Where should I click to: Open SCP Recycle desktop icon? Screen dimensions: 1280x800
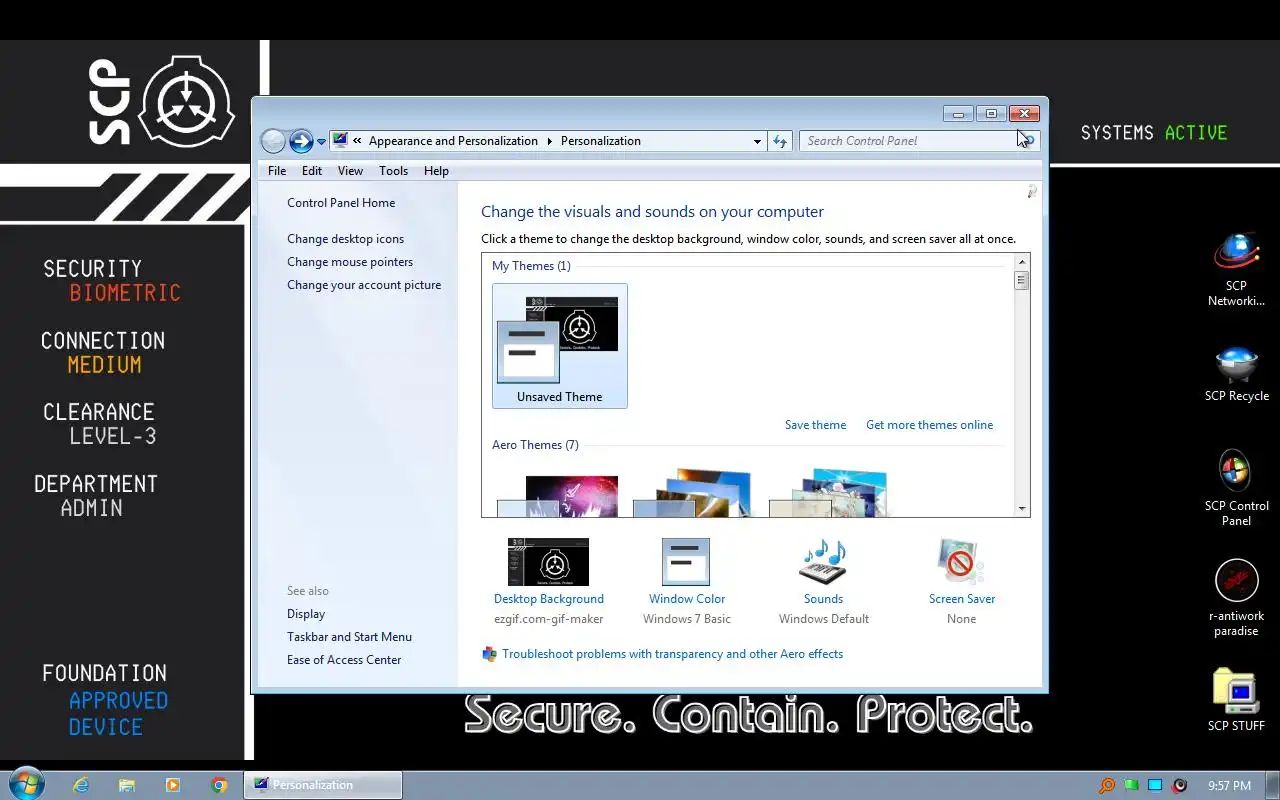[x=1236, y=374]
